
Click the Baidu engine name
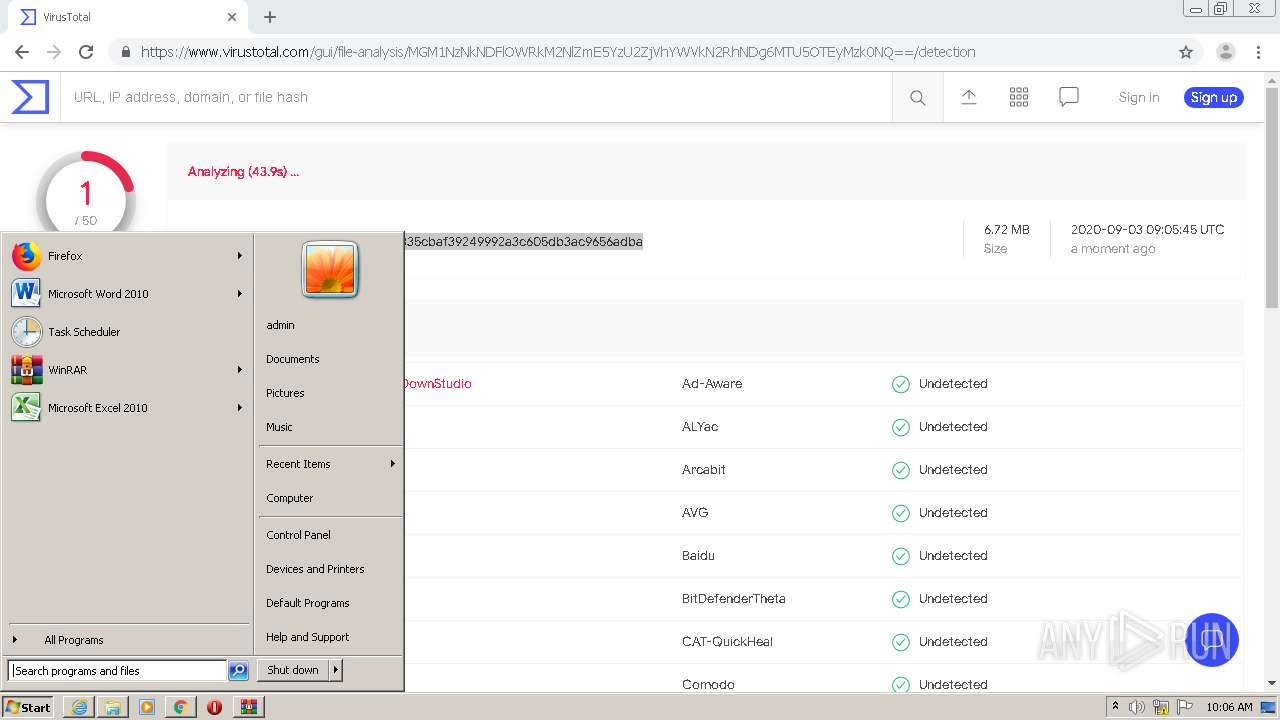(x=698, y=556)
